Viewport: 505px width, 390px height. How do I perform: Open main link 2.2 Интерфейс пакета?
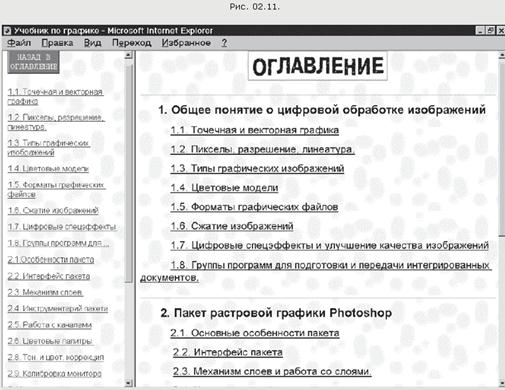tap(228, 352)
